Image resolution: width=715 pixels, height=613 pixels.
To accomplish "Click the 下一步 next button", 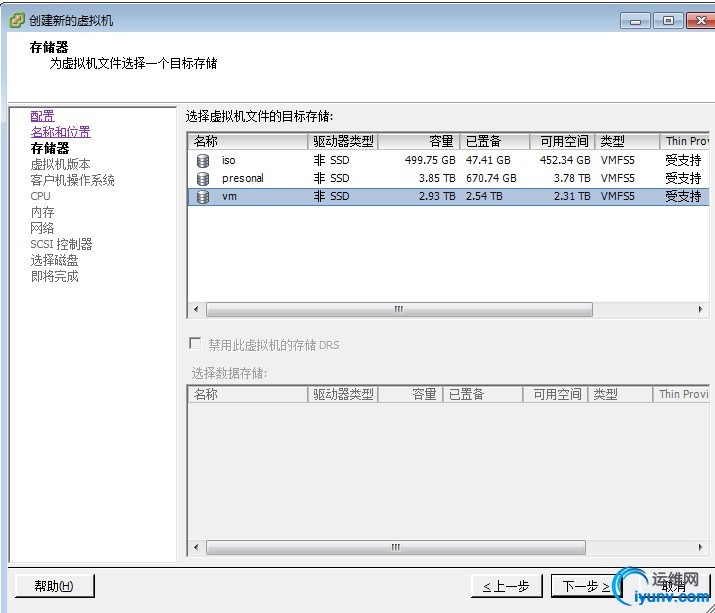I will (x=586, y=586).
